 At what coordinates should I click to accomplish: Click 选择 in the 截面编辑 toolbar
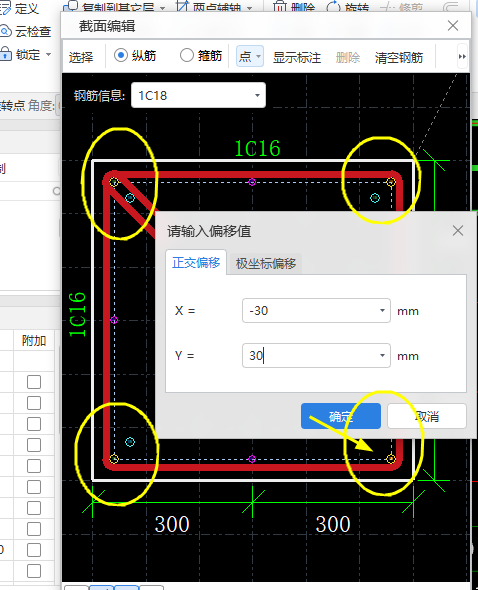point(81,57)
